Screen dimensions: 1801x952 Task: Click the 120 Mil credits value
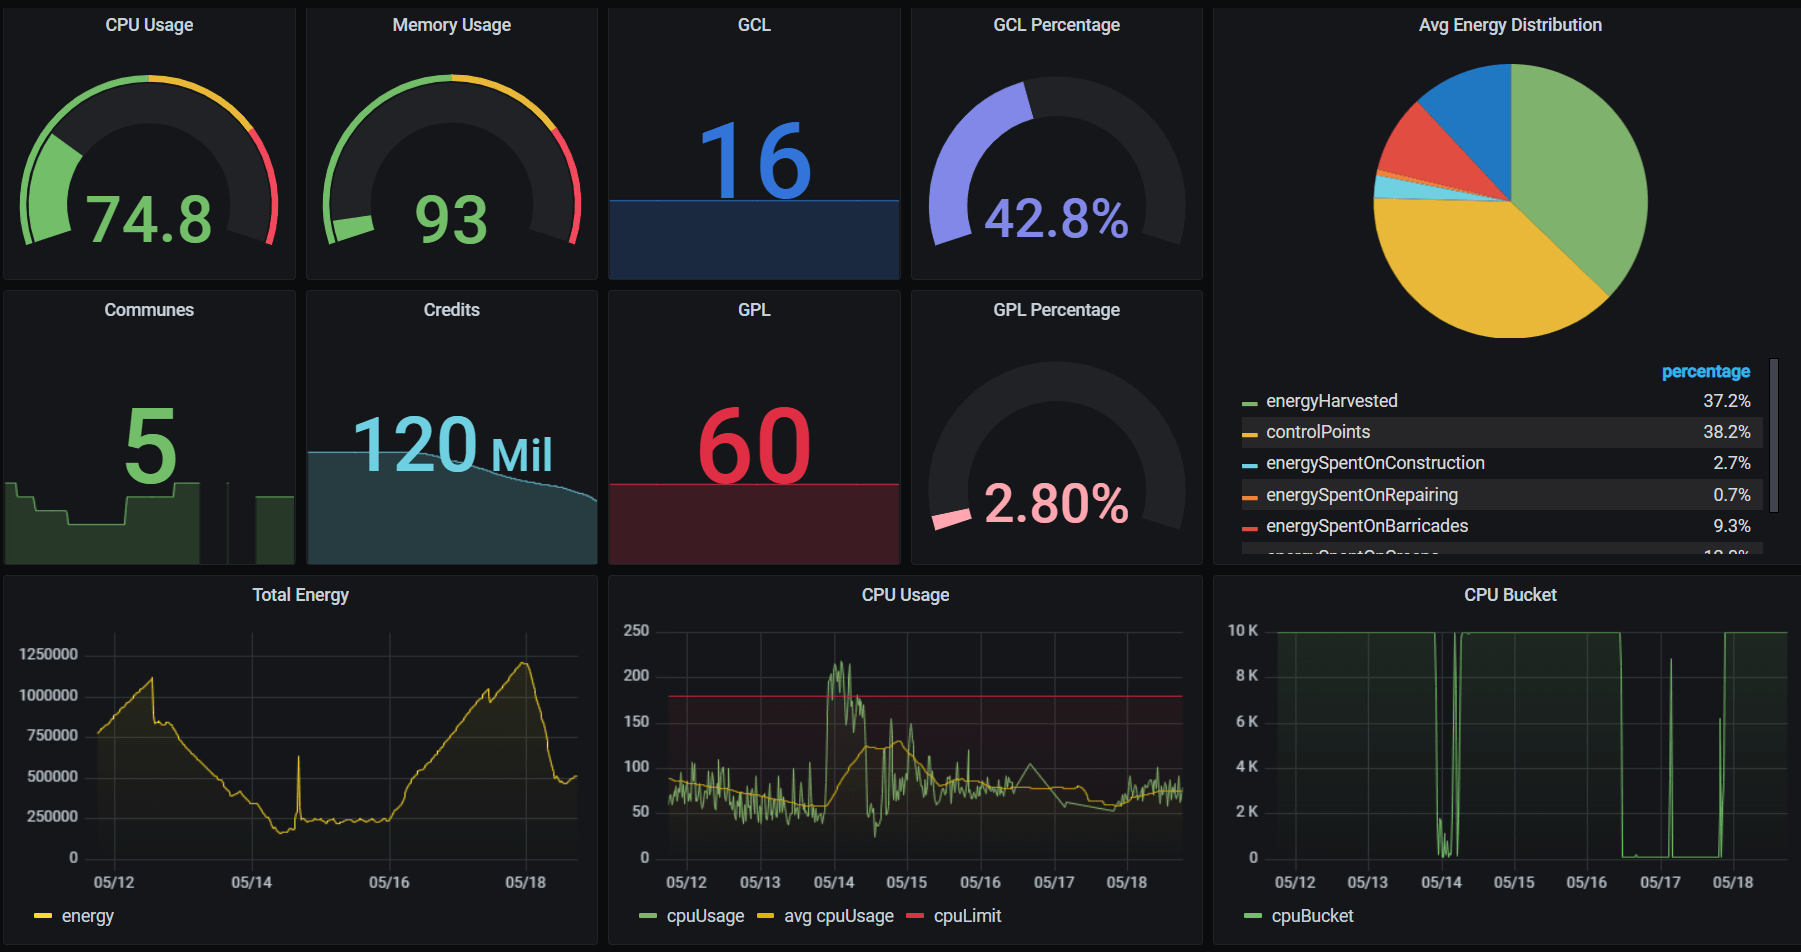click(452, 445)
